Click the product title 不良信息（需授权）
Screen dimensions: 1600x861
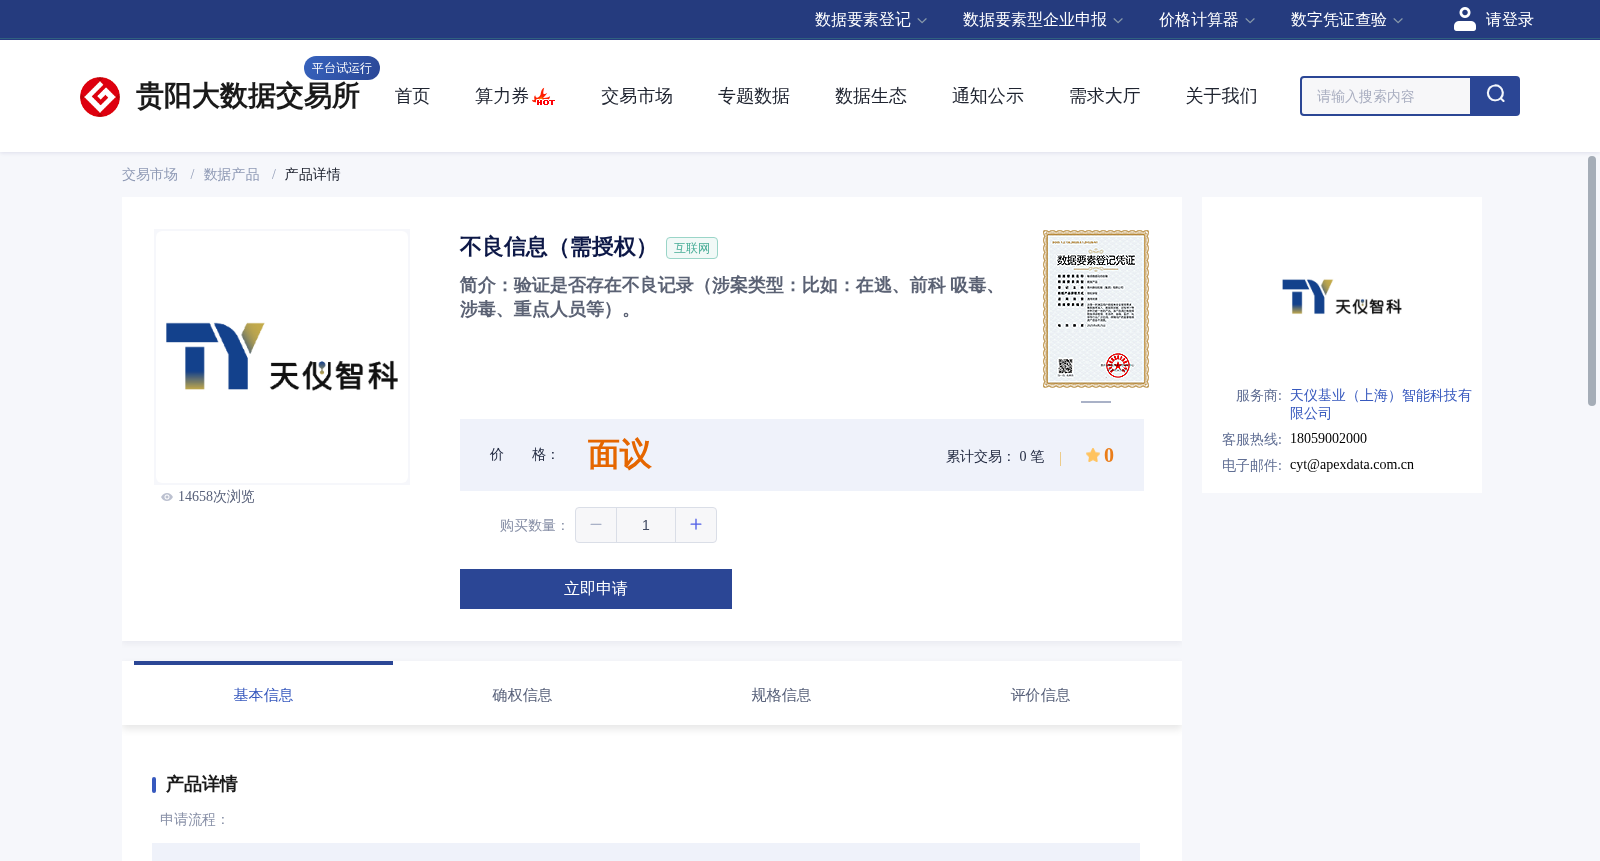pyautogui.click(x=555, y=247)
